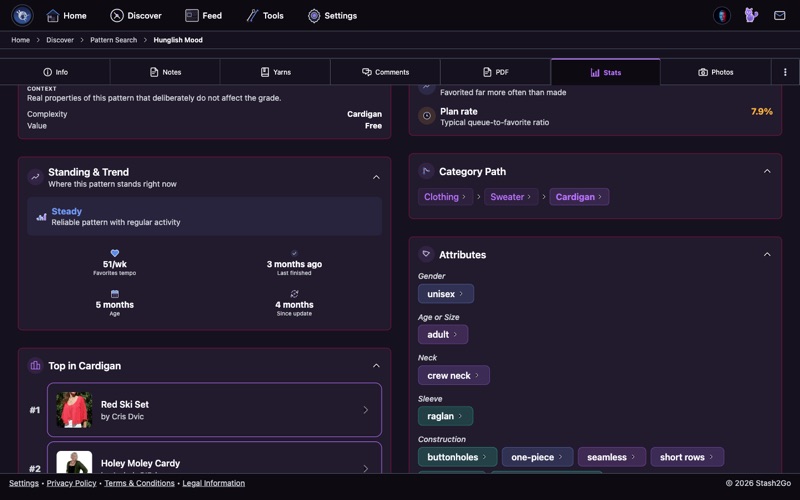Switch to the Photos tab
This screenshot has width=800, height=500.
click(x=715, y=72)
